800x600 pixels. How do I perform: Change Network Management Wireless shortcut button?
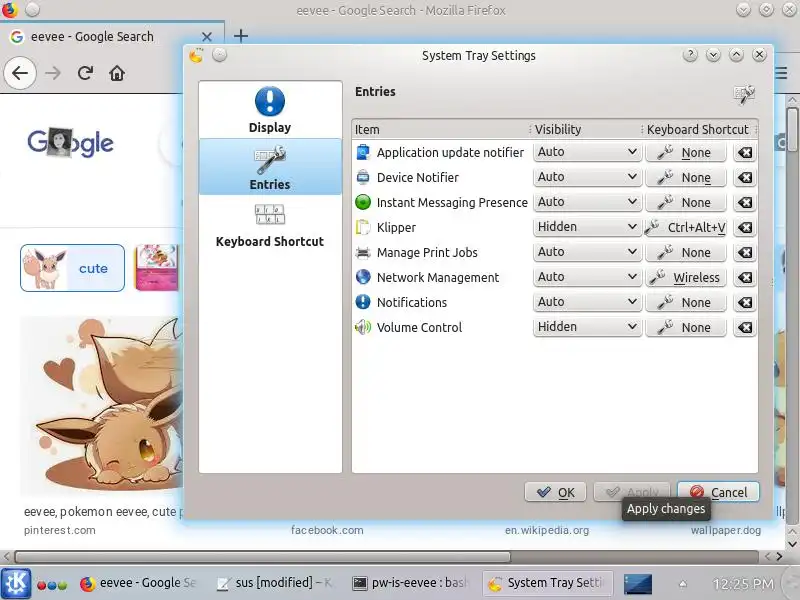pyautogui.click(x=686, y=278)
